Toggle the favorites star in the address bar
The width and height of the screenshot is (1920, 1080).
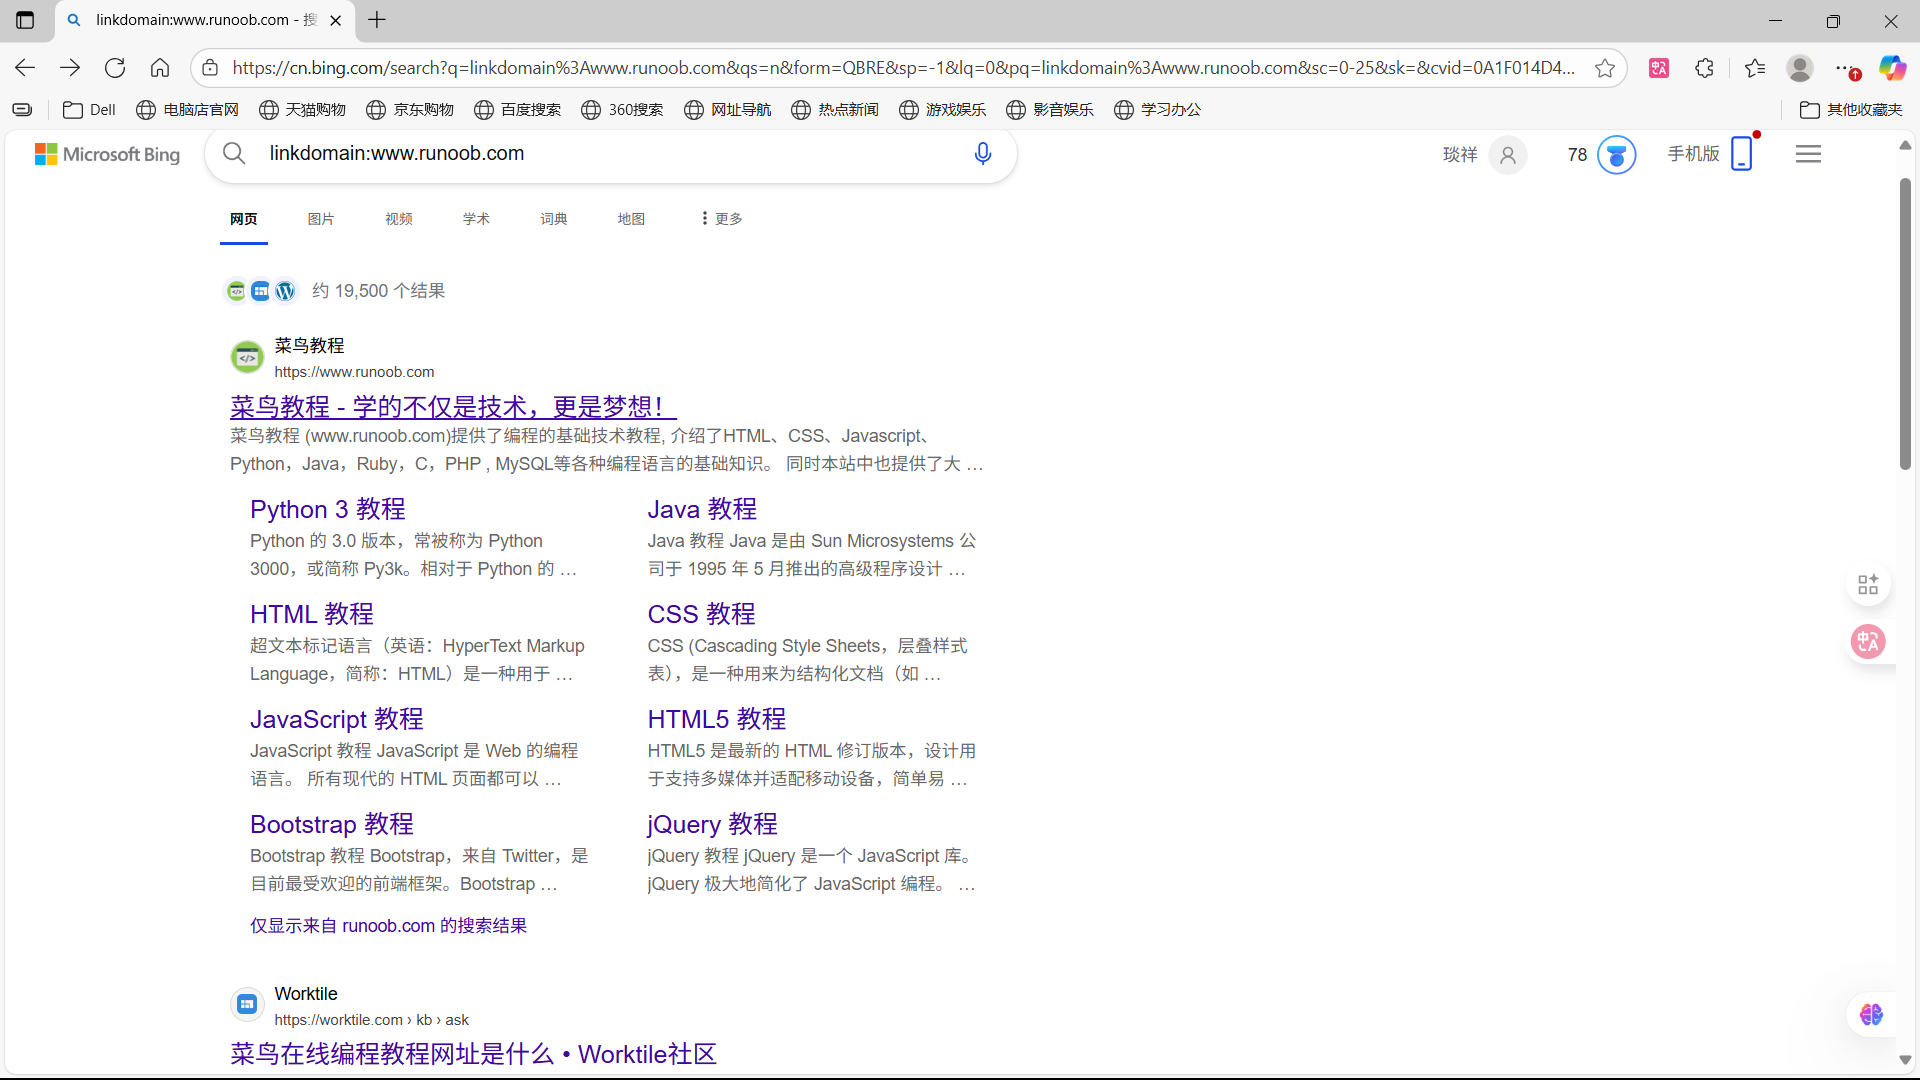(x=1605, y=67)
